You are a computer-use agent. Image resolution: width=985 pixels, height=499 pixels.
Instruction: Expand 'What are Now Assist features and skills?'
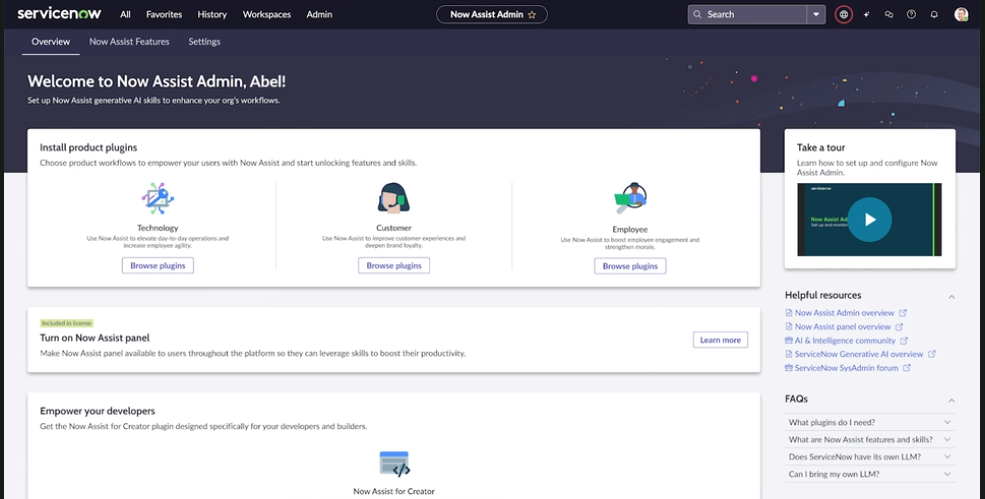(870, 439)
